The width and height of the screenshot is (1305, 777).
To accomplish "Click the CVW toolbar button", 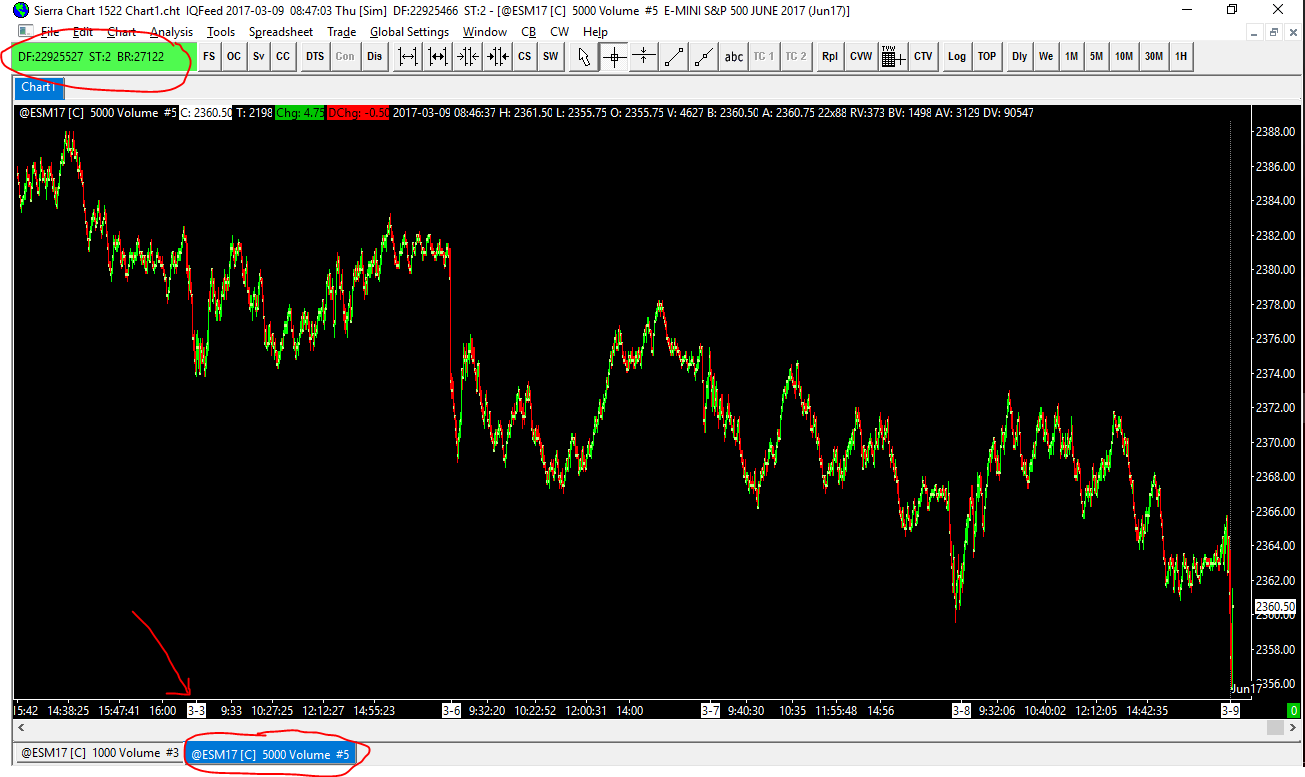I will point(861,57).
